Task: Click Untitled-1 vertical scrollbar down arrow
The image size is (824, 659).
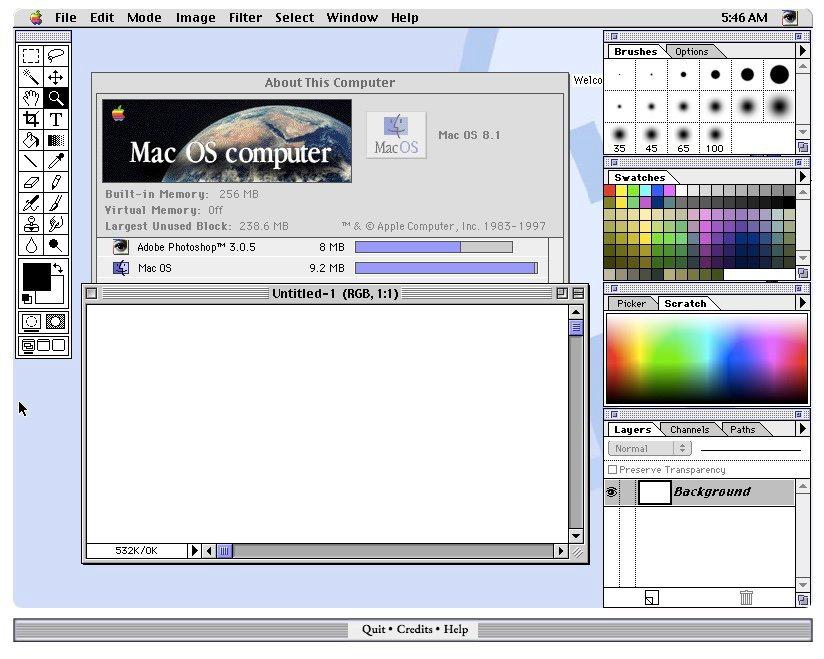Action: click(576, 536)
